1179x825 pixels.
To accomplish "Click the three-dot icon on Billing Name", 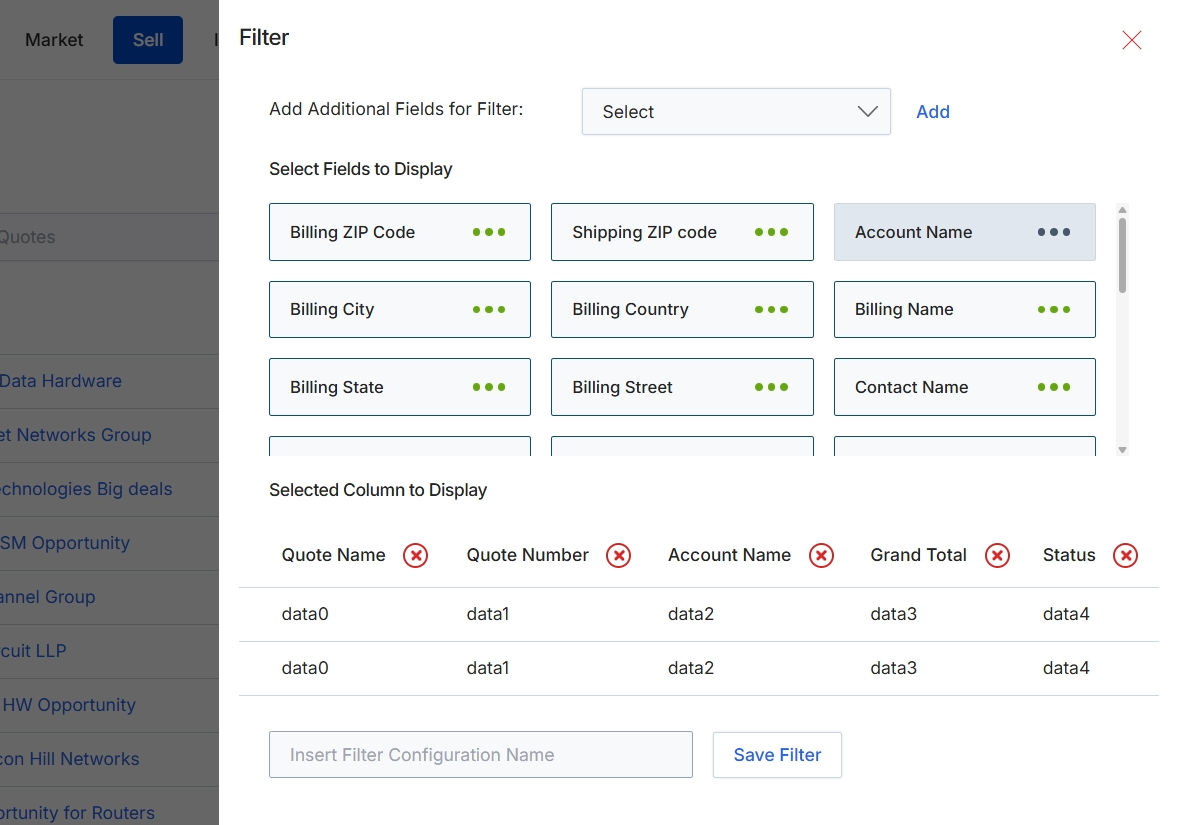I will point(1054,310).
